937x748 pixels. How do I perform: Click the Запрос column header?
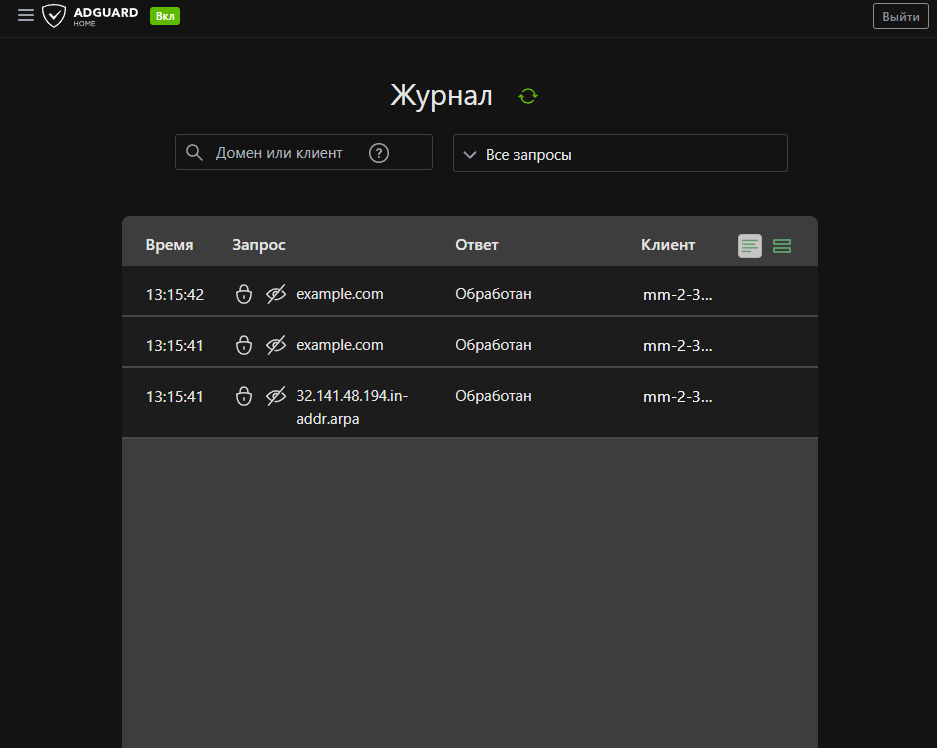coord(259,246)
